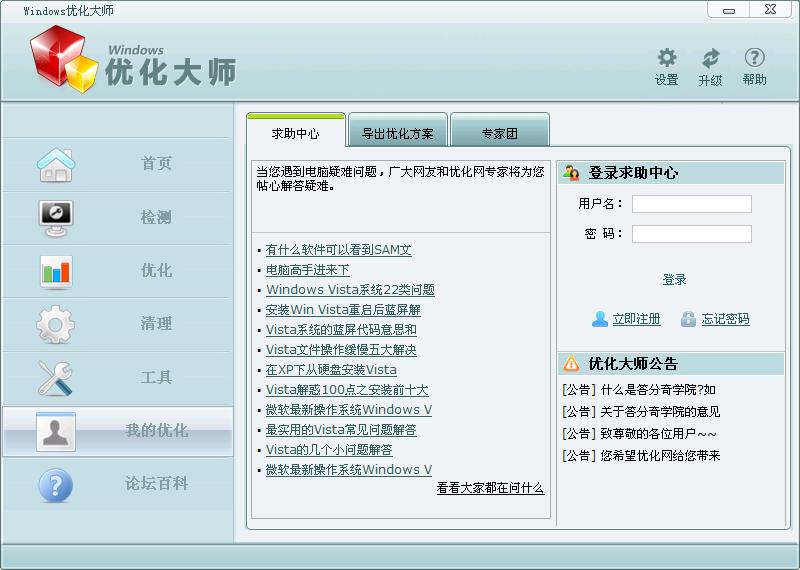800x570 pixels.
Task: Select the 检测 monitor icon
Action: [56, 218]
